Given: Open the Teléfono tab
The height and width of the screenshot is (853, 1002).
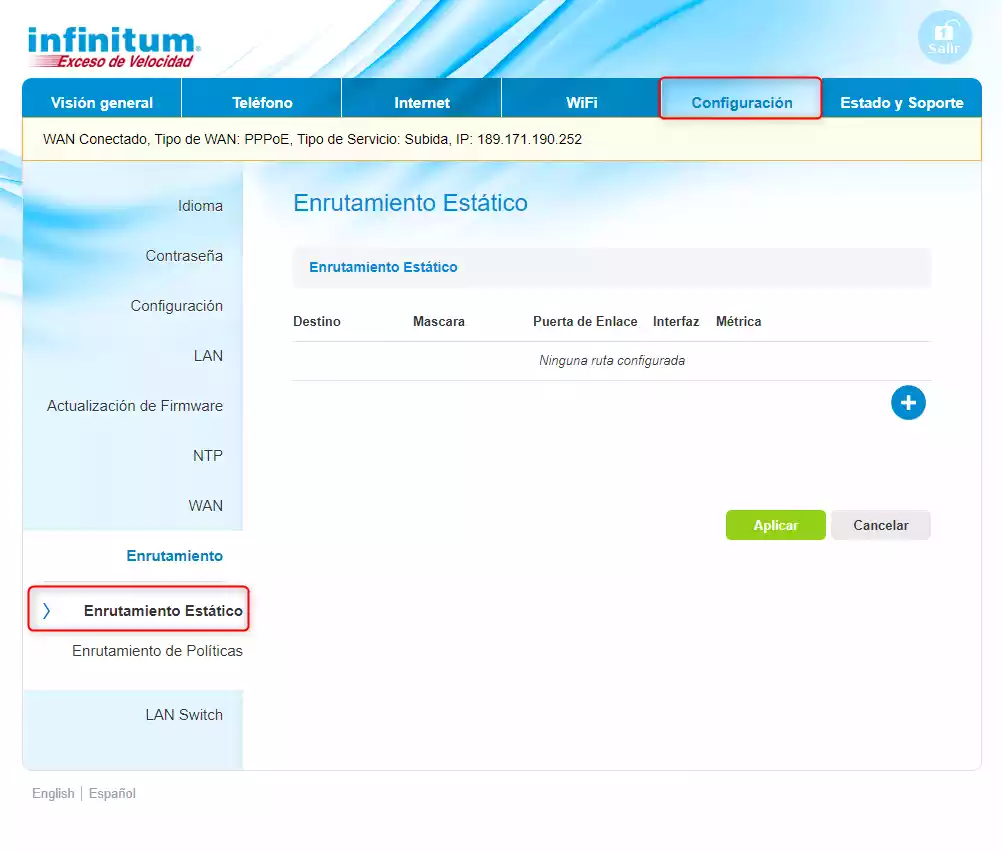Looking at the screenshot, I should (261, 101).
